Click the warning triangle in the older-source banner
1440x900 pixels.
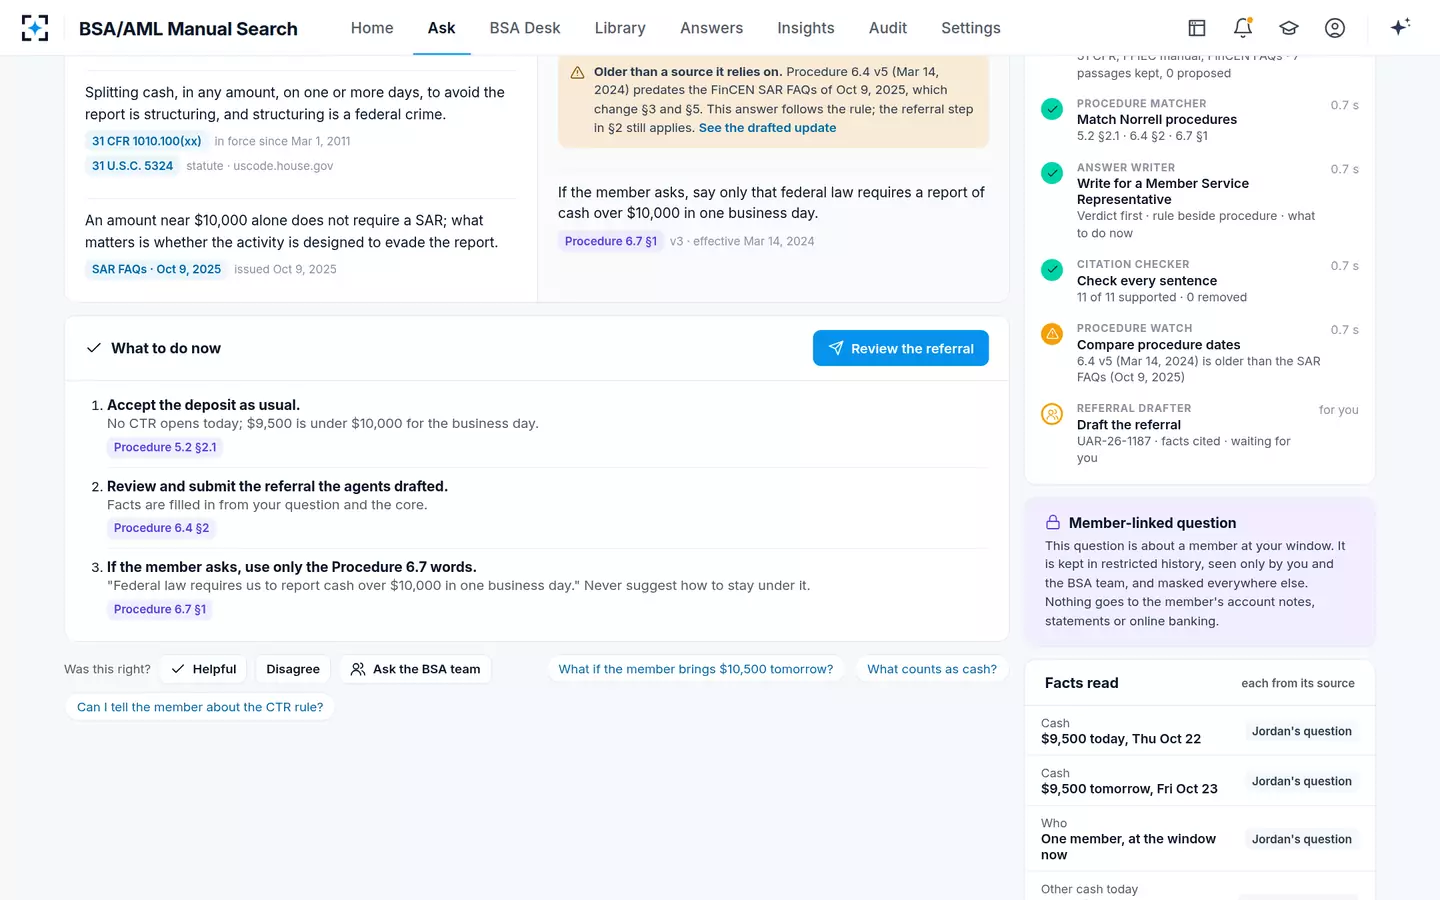[577, 73]
